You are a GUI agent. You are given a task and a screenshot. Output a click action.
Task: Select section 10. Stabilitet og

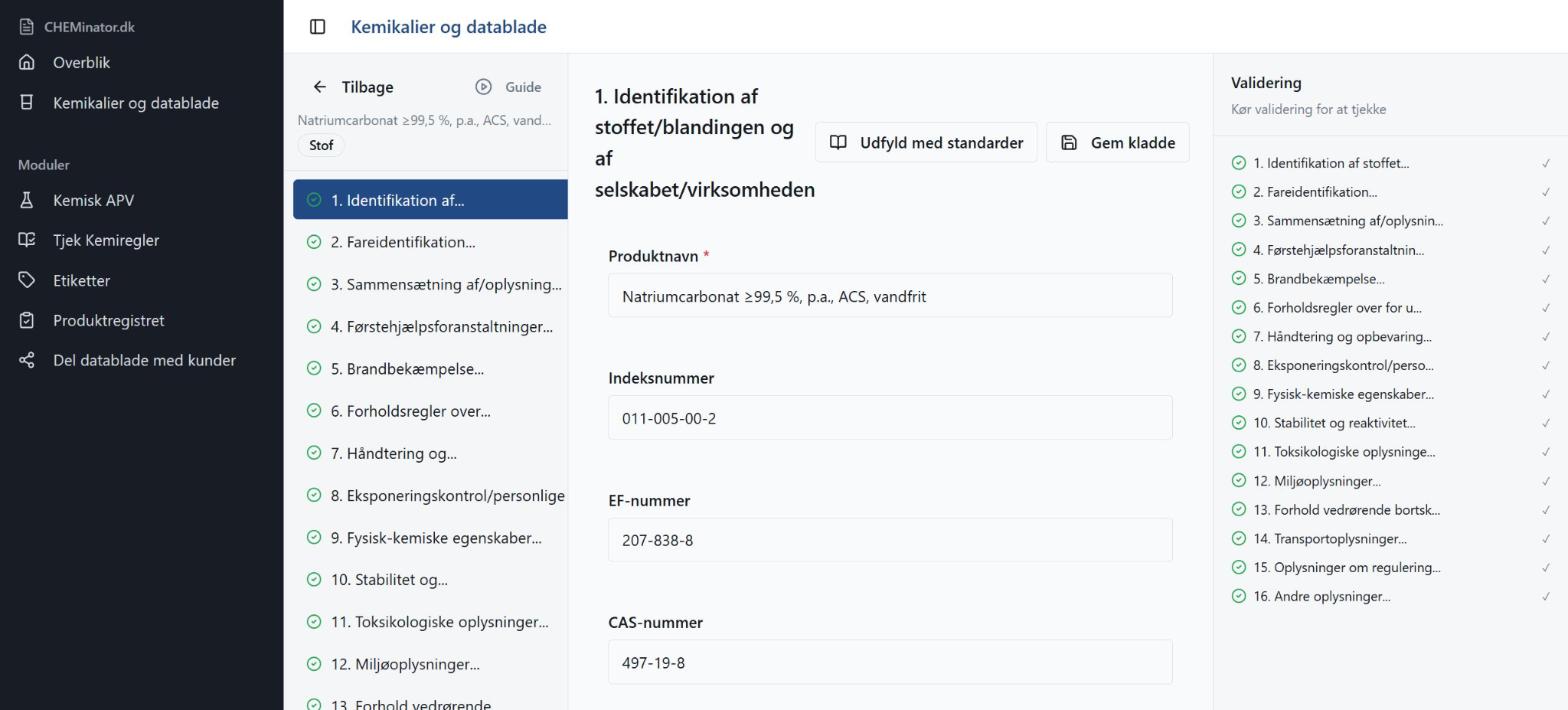[430, 579]
